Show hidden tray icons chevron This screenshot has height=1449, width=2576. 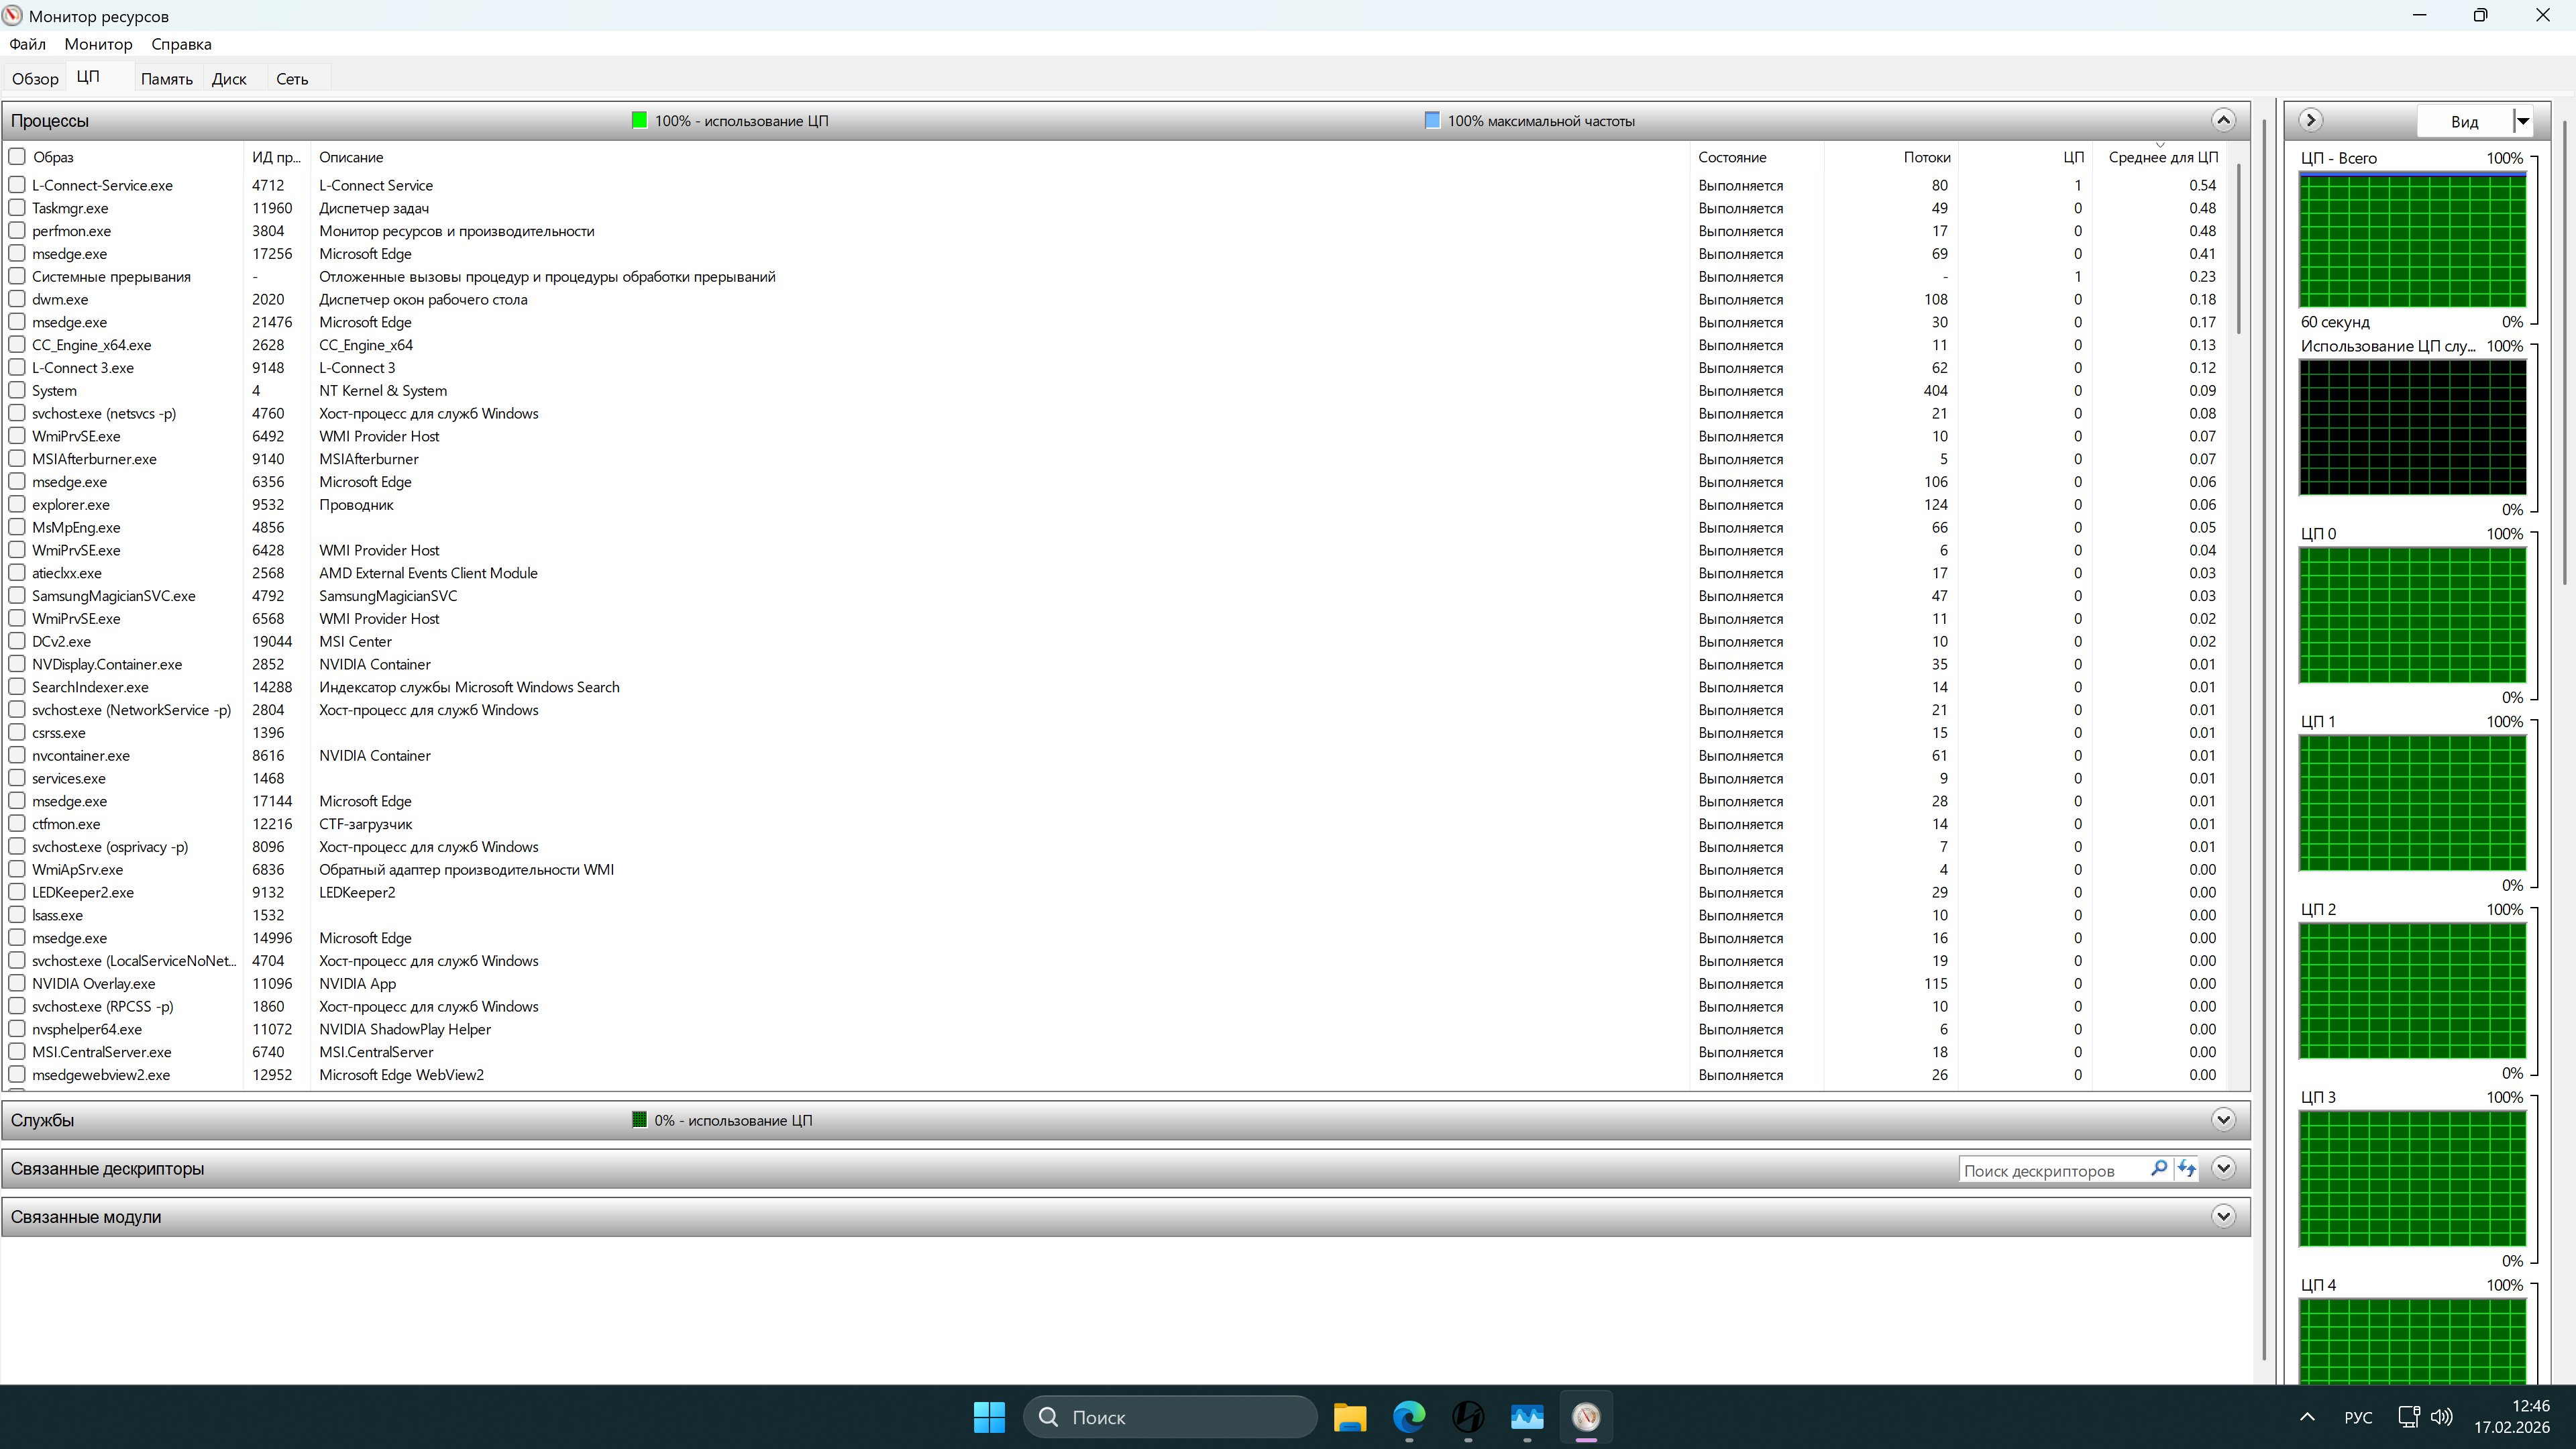(2307, 1416)
